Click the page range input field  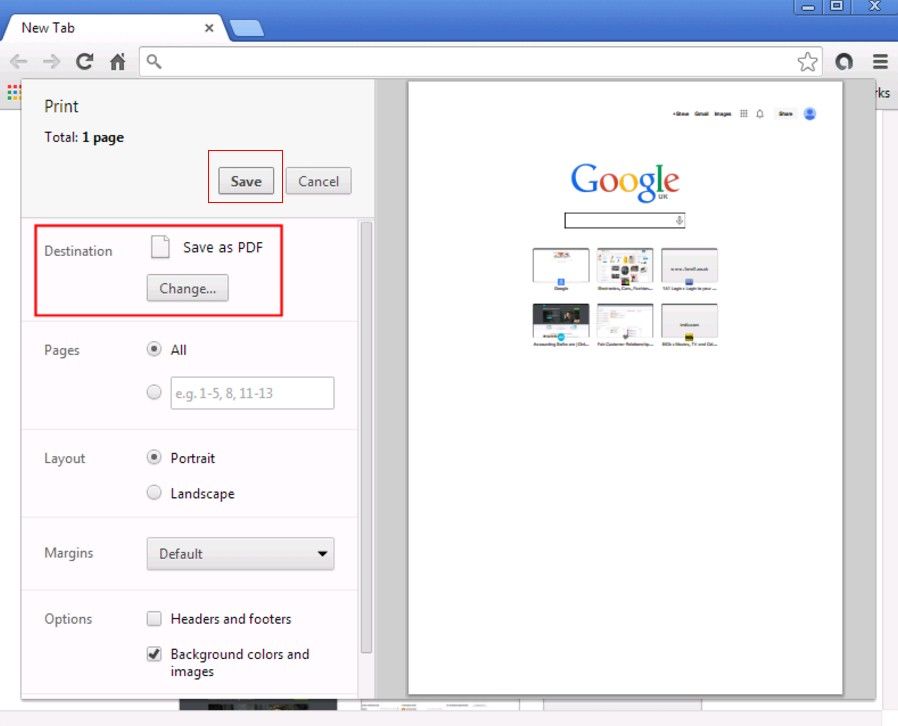(252, 393)
